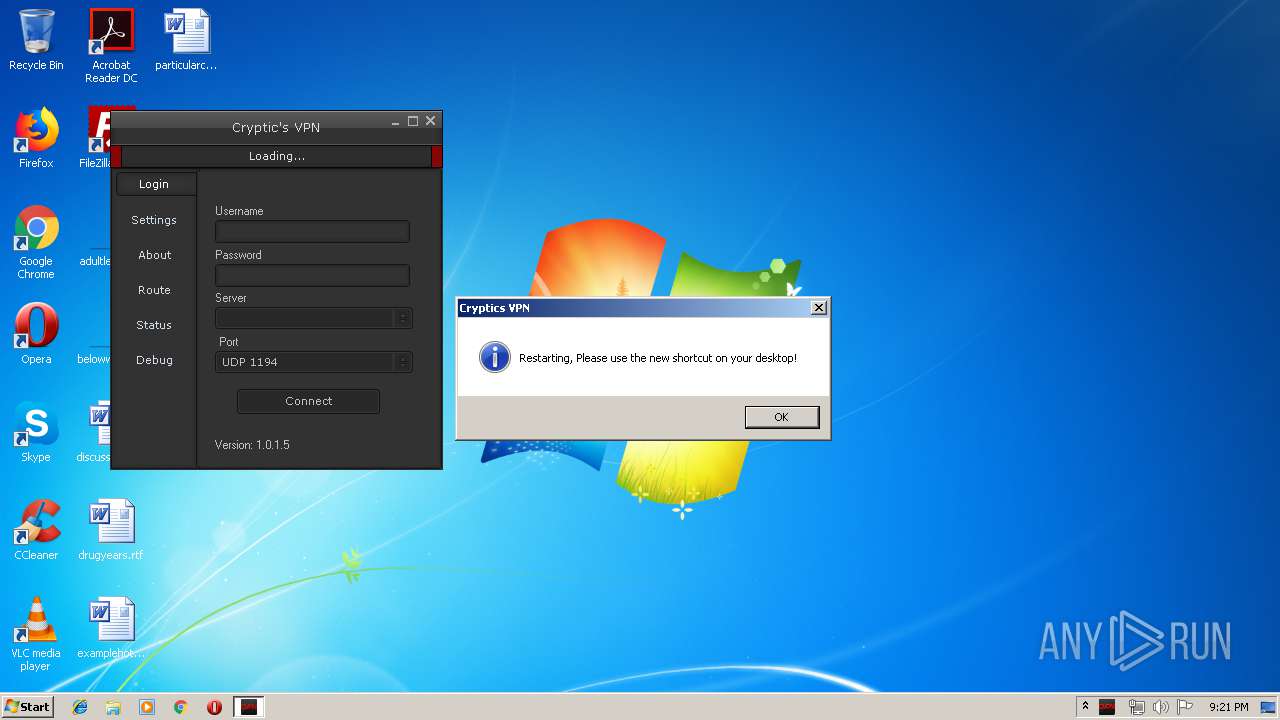Screen dimensions: 1280x720
Task: Click the red VPN tray icon
Action: click(1107, 707)
